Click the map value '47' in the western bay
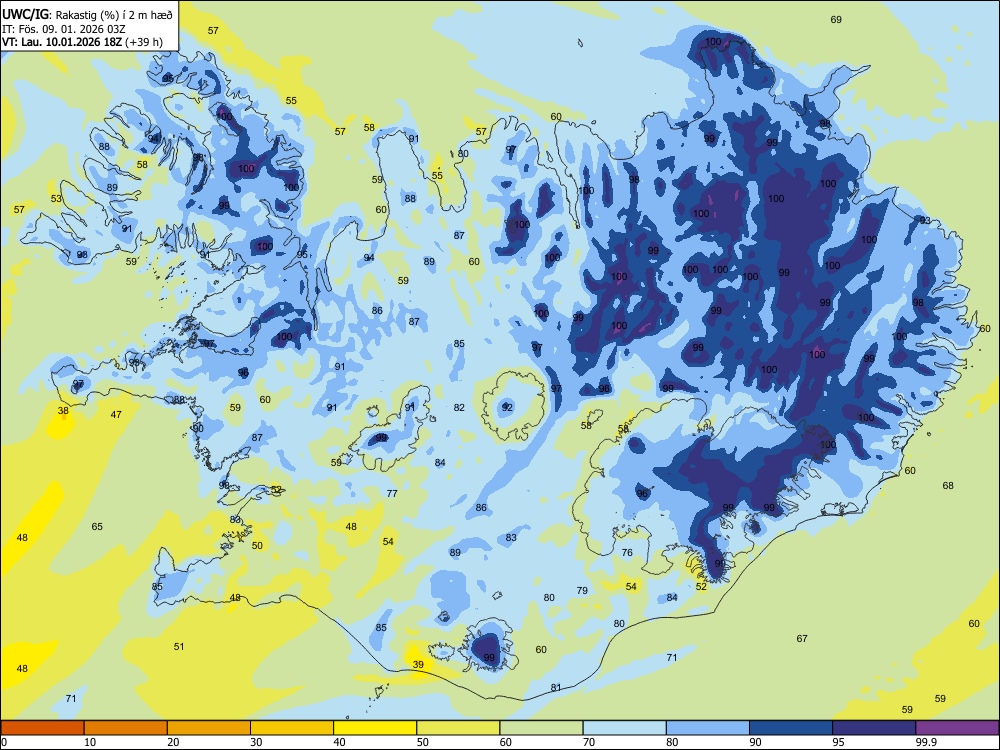This screenshot has height=750, width=1000. [x=116, y=415]
